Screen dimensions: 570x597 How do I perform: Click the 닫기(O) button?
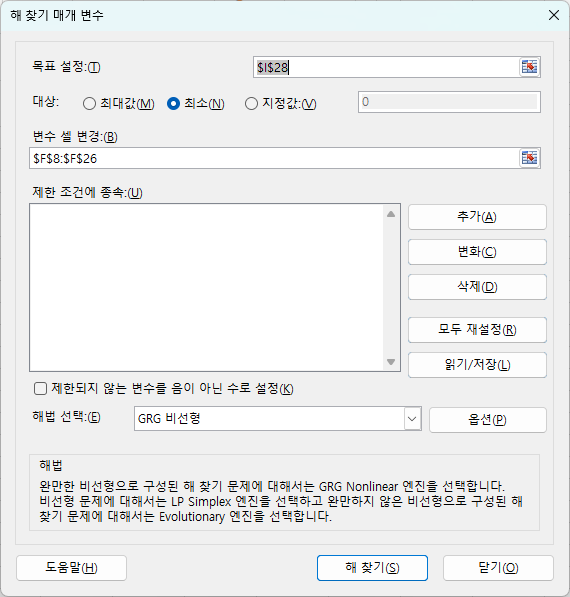click(498, 568)
